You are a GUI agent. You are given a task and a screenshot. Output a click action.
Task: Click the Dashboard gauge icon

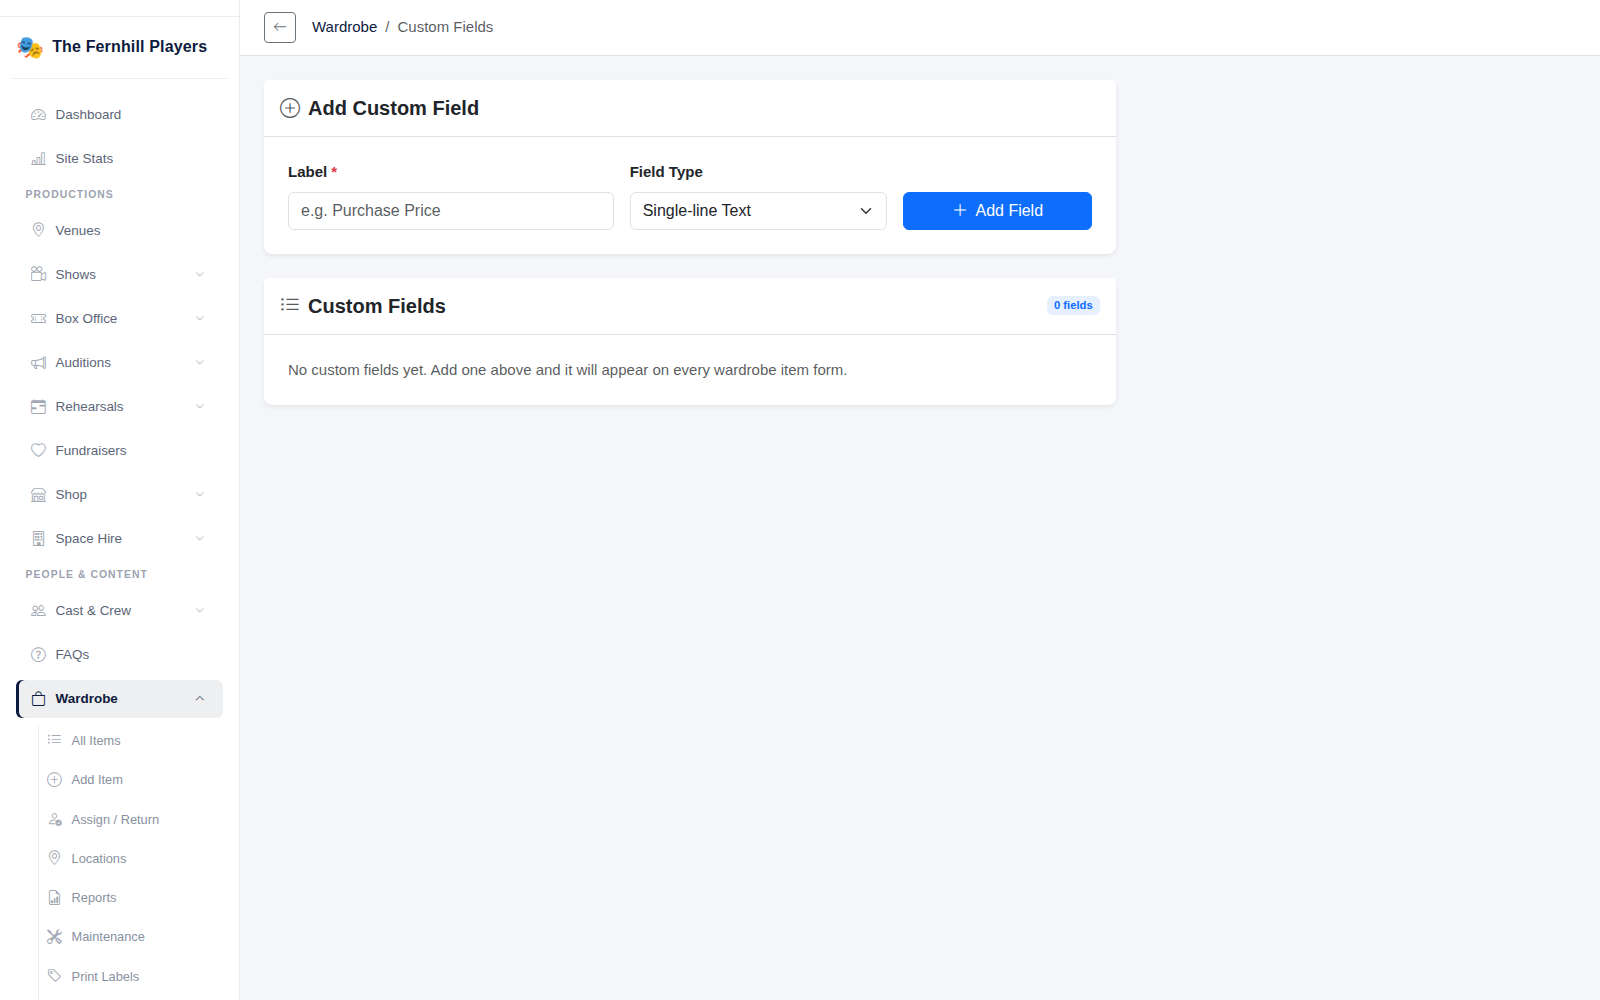[38, 115]
